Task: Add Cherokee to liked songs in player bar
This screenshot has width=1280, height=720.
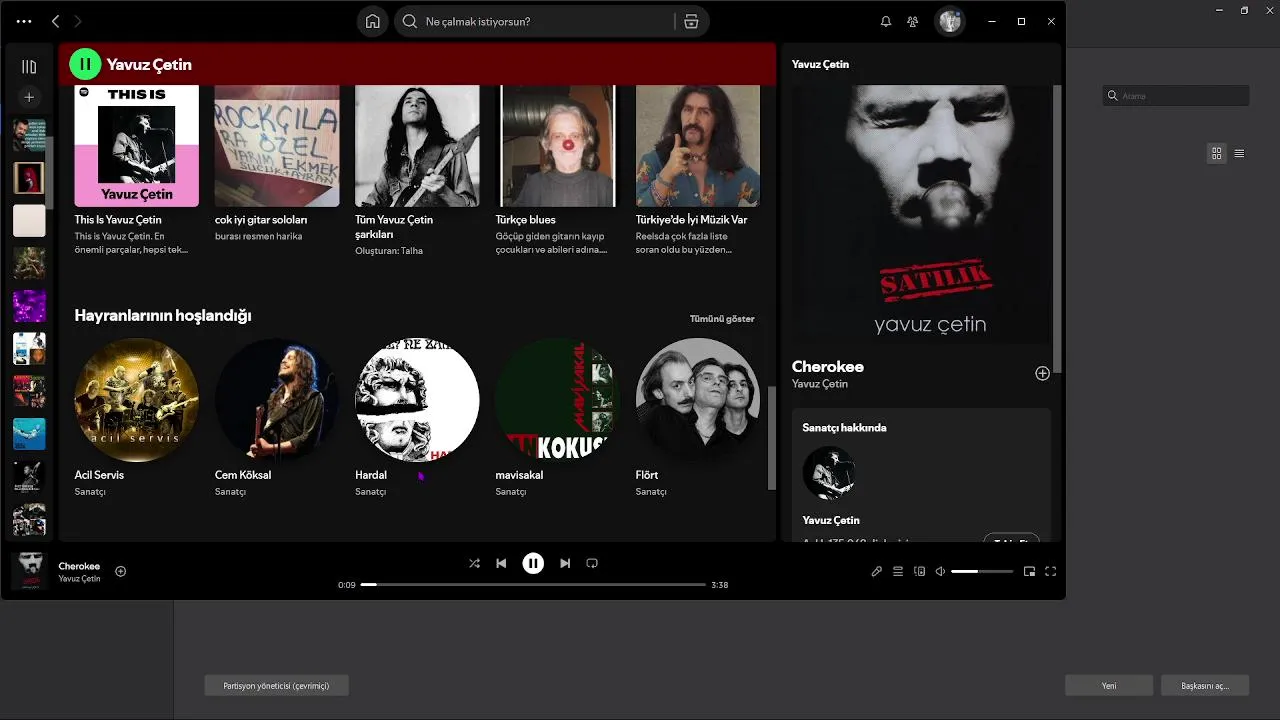Action: [121, 571]
